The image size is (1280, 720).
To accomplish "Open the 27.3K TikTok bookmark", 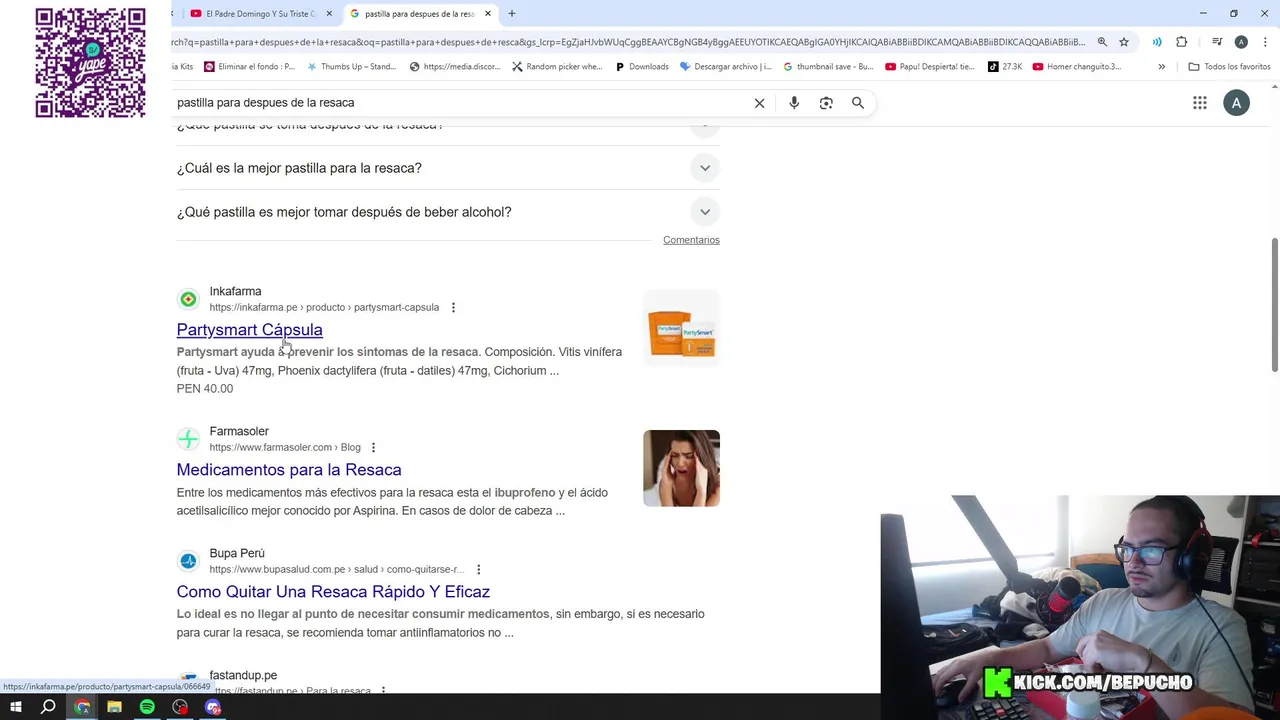I will pos(1005,67).
